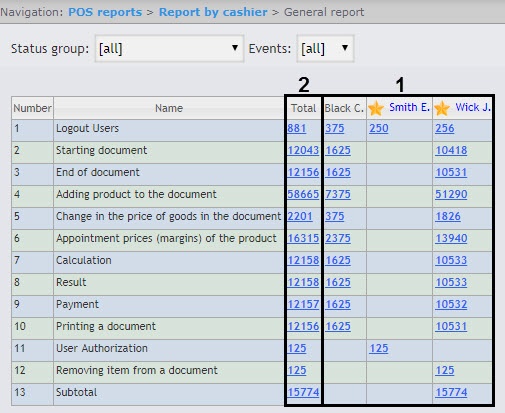Image resolution: width=505 pixels, height=413 pixels.
Task: Go to POS reports breadcrumb
Action: point(105,12)
